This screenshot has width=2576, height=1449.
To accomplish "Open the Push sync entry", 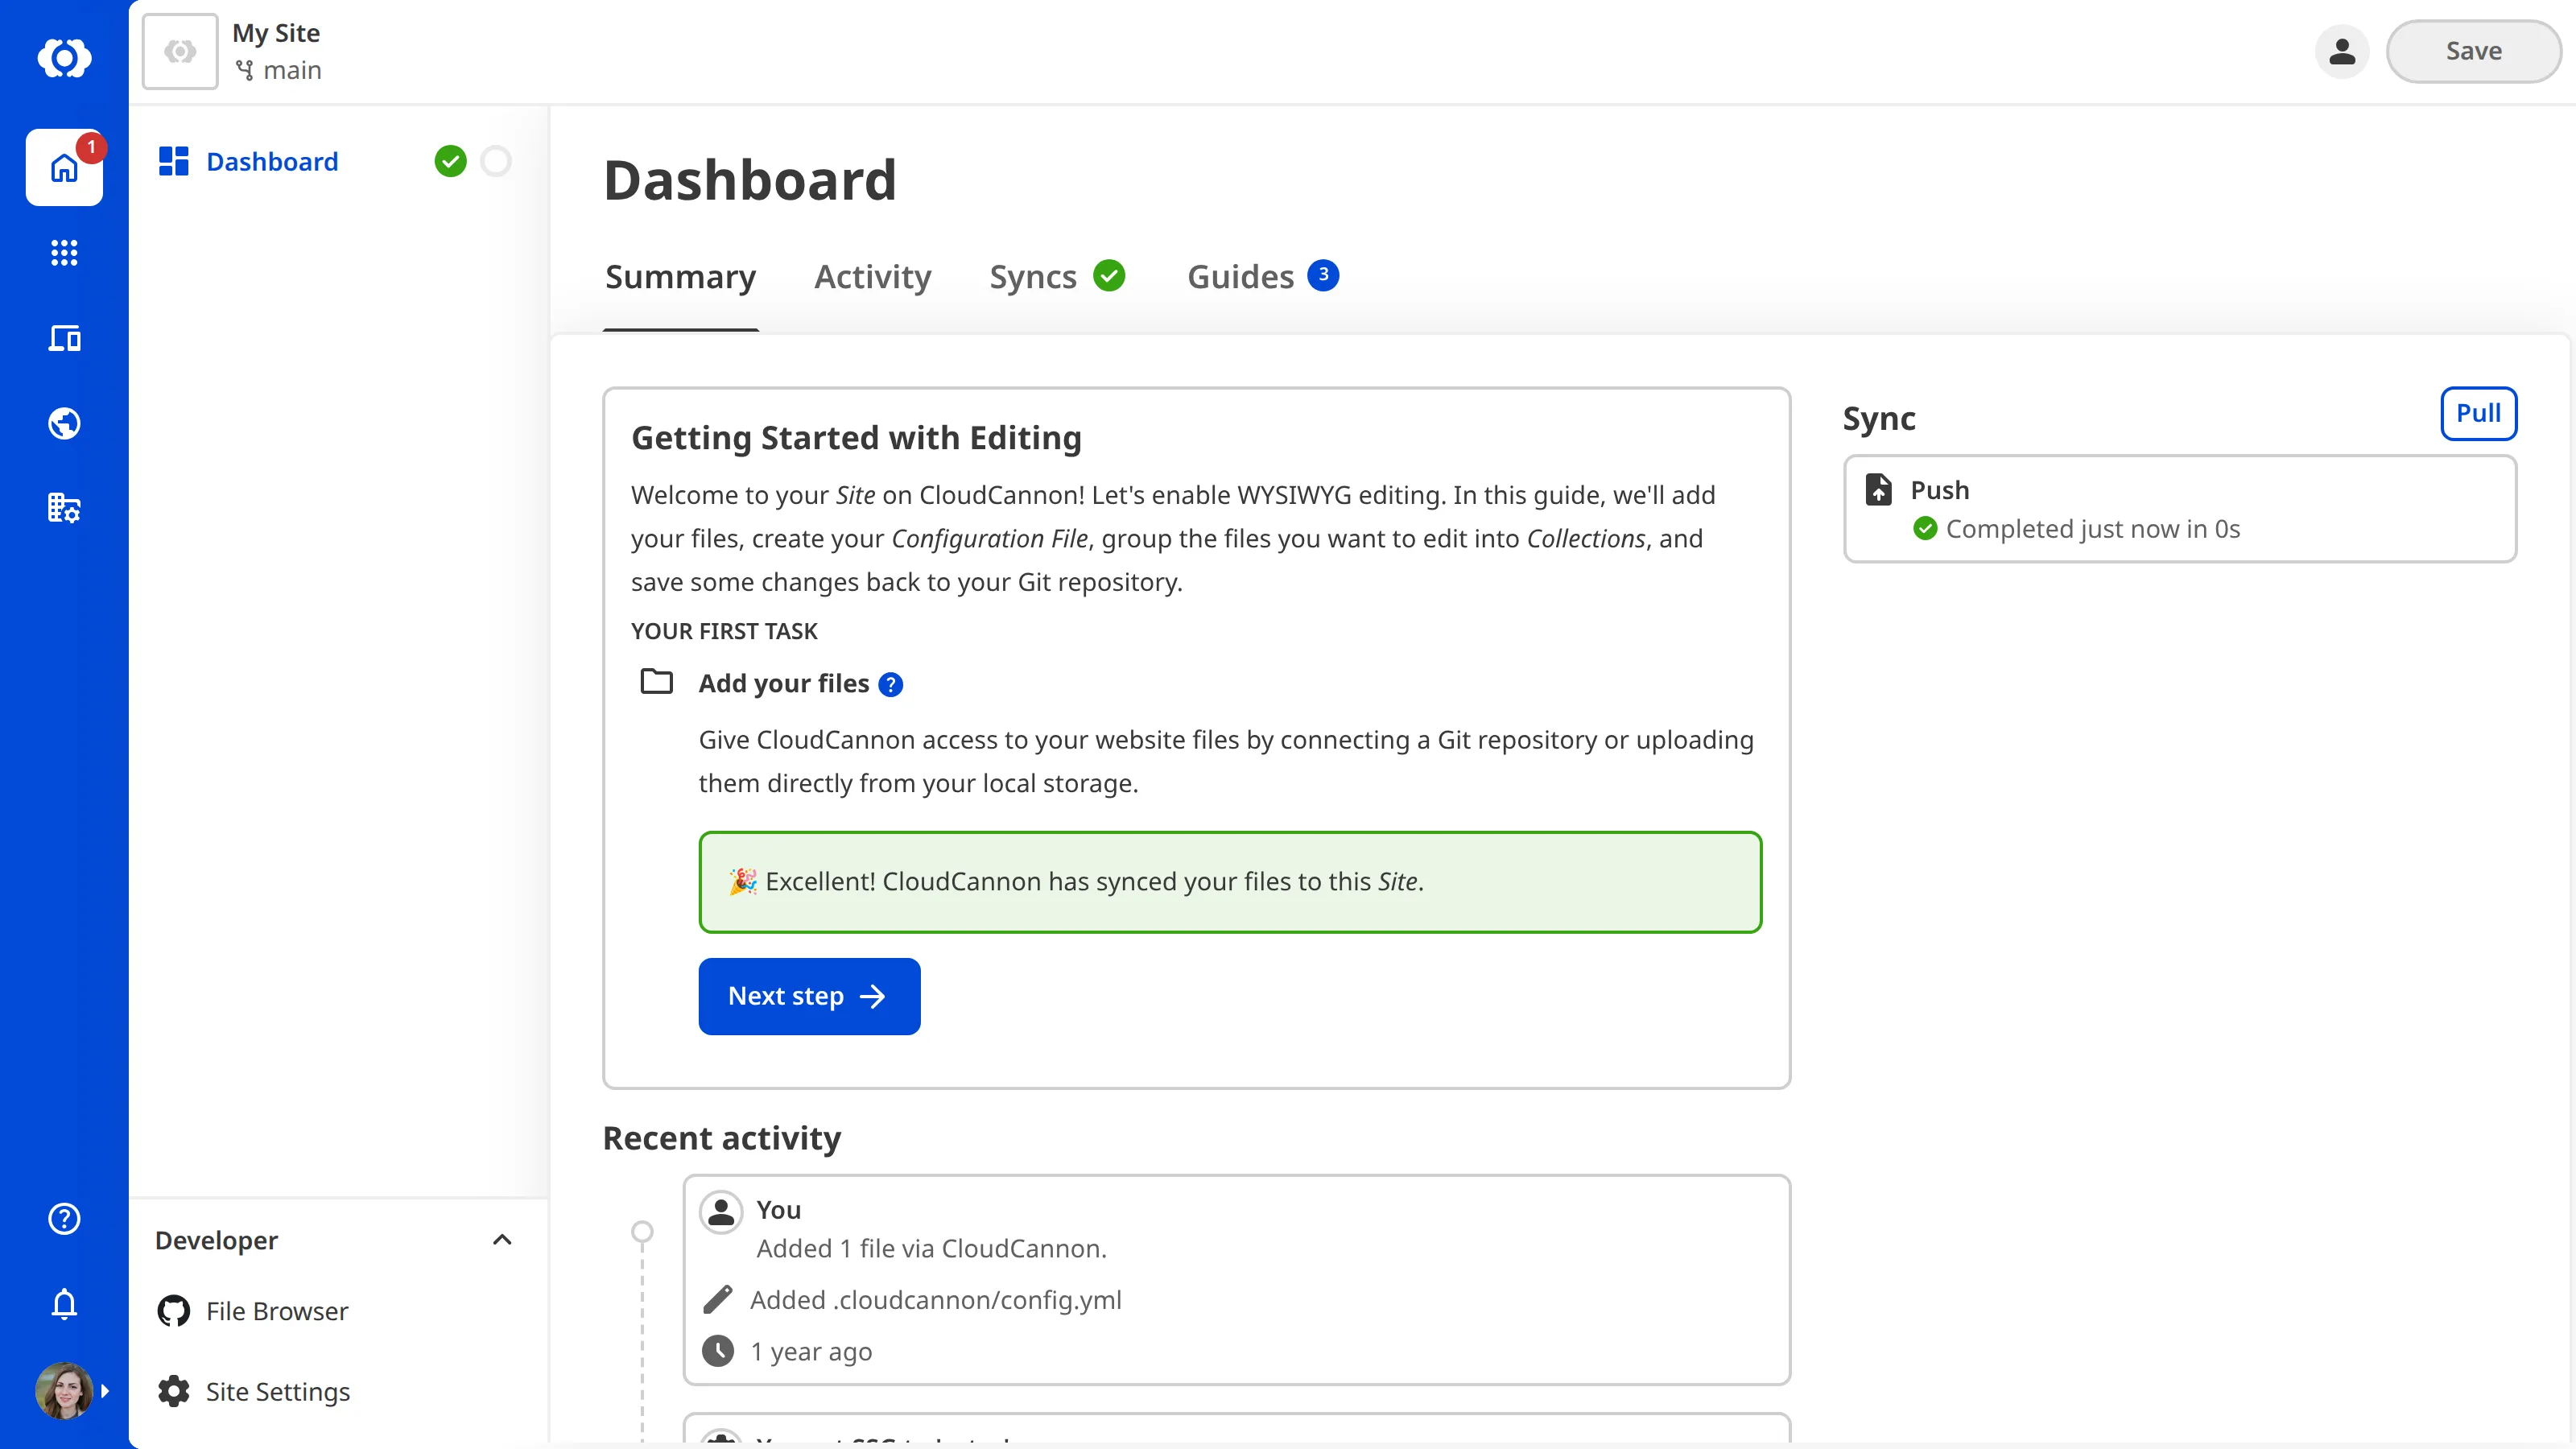I will [2180, 509].
